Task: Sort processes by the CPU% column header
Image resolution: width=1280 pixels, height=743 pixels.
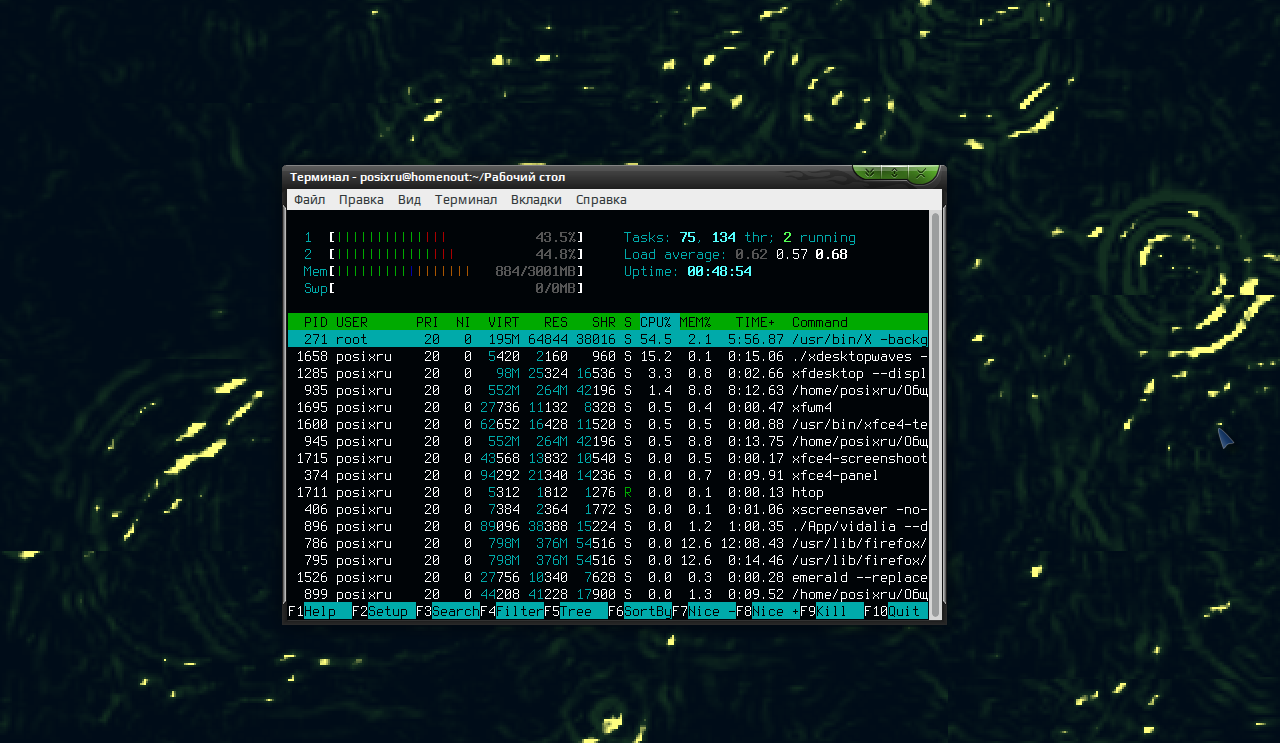Action: (656, 322)
